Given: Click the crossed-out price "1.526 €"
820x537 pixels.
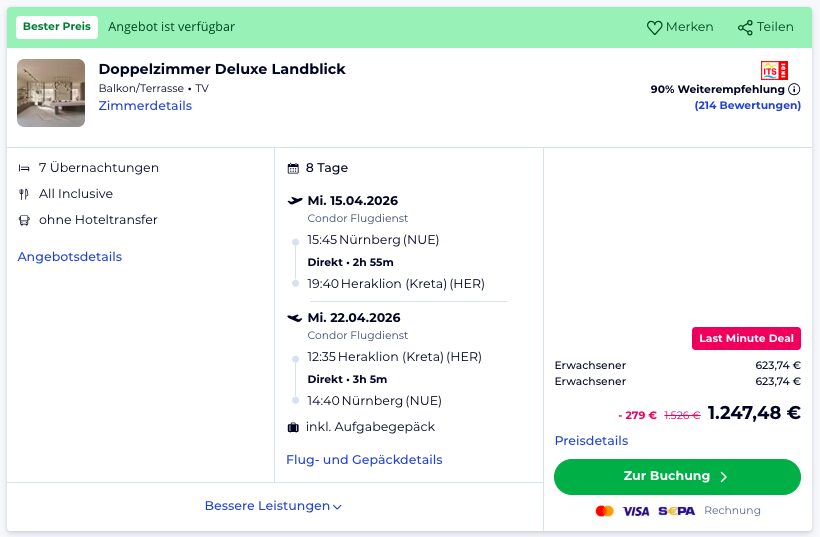Looking at the screenshot, I should coord(682,415).
